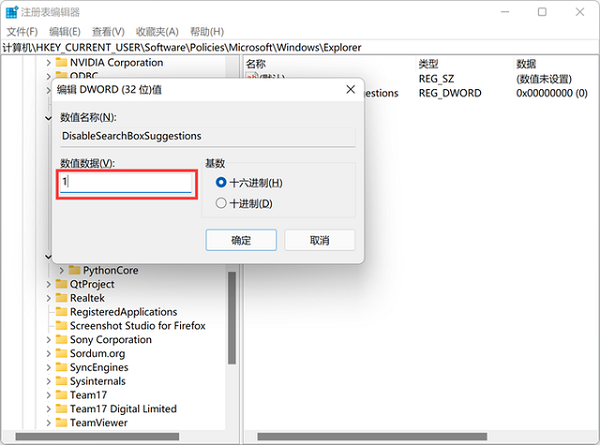Click the Realtek folder icon

tap(60, 298)
